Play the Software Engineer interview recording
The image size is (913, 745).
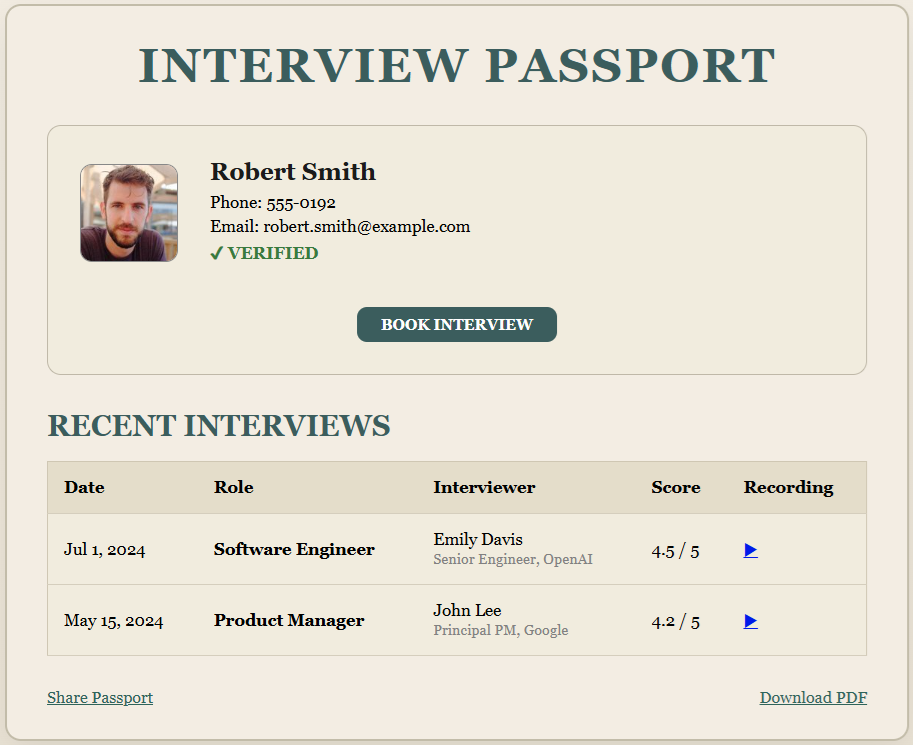click(x=750, y=550)
